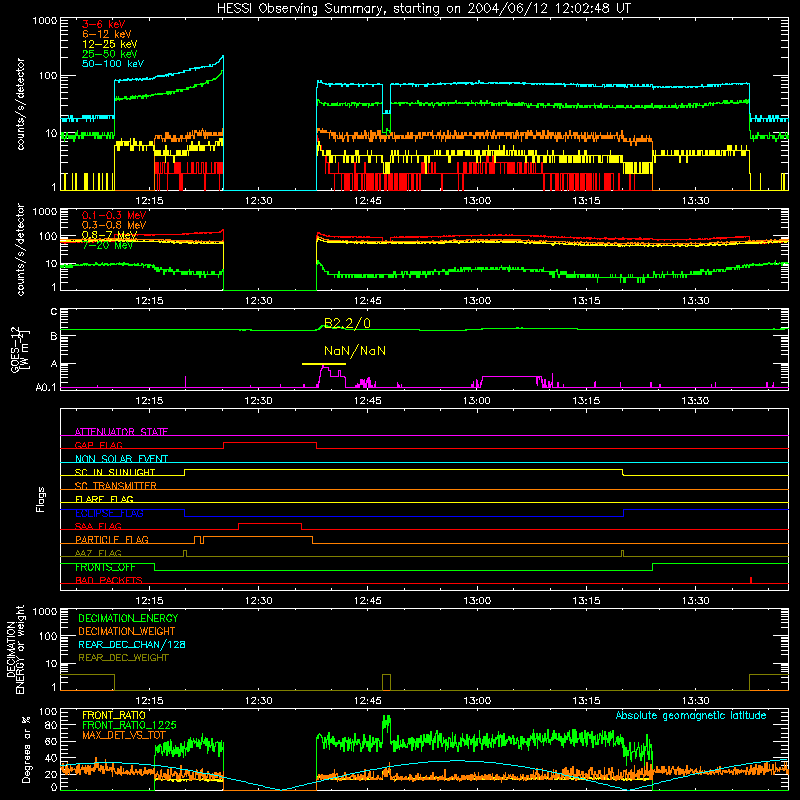The height and width of the screenshot is (800, 800).
Task: Click the REAR_DEC_WEIGHT legend label
Action: (123, 658)
